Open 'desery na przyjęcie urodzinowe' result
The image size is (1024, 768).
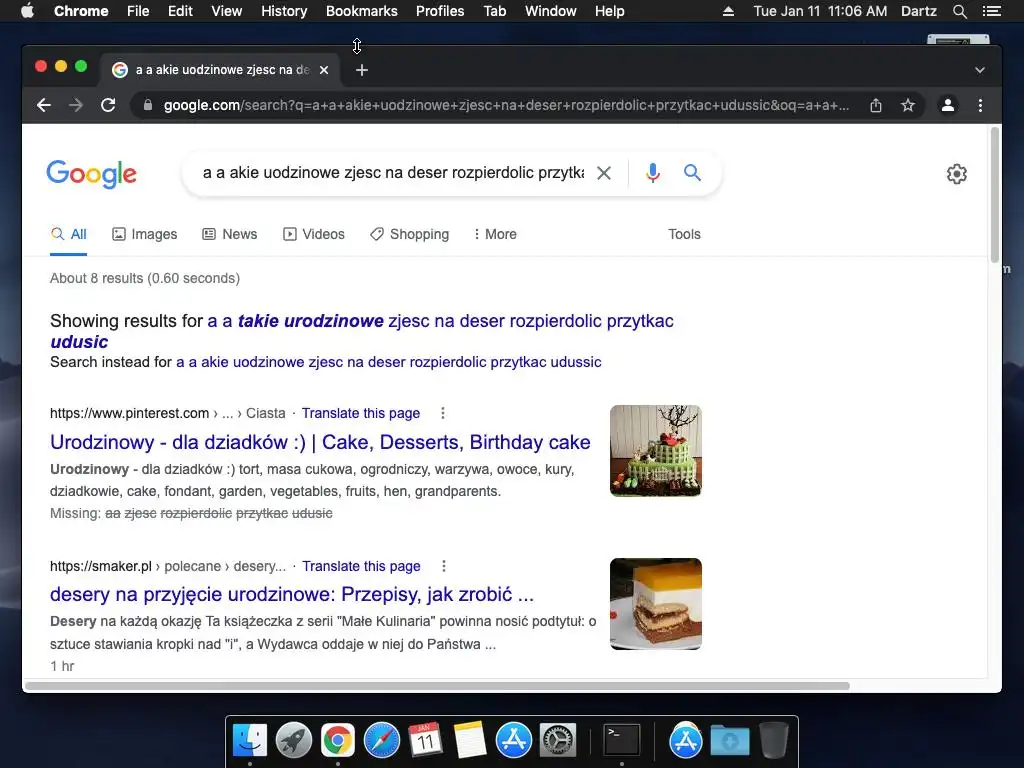(292, 595)
